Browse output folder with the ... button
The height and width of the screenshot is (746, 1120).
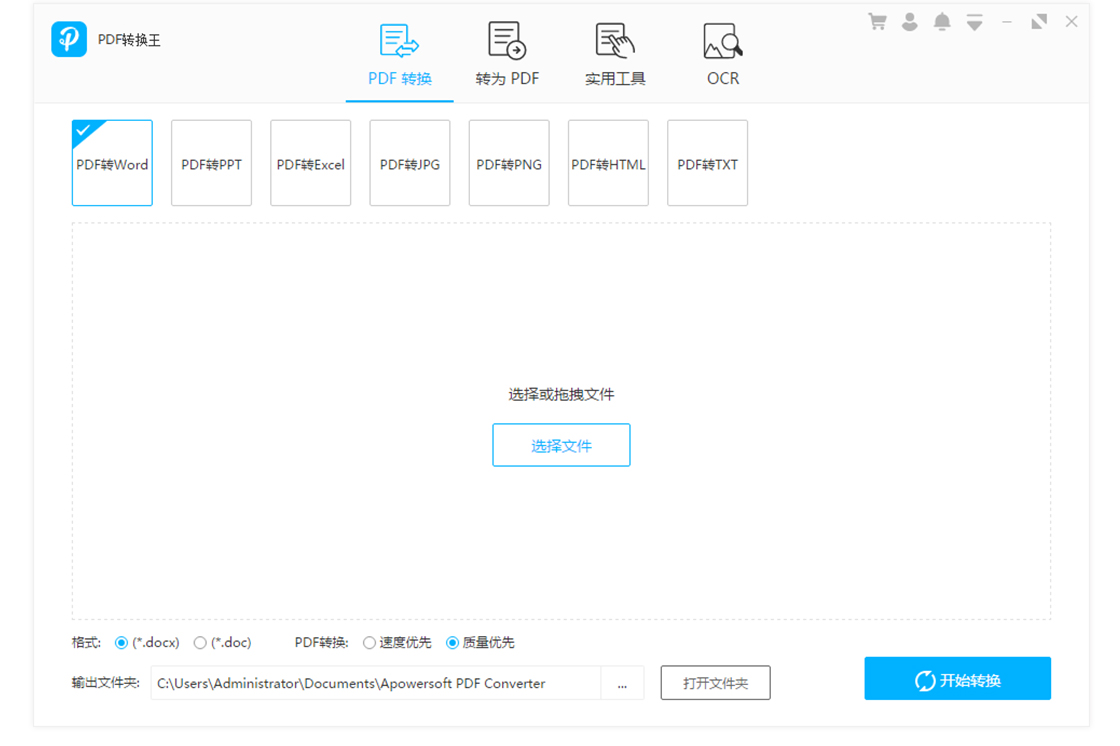622,683
